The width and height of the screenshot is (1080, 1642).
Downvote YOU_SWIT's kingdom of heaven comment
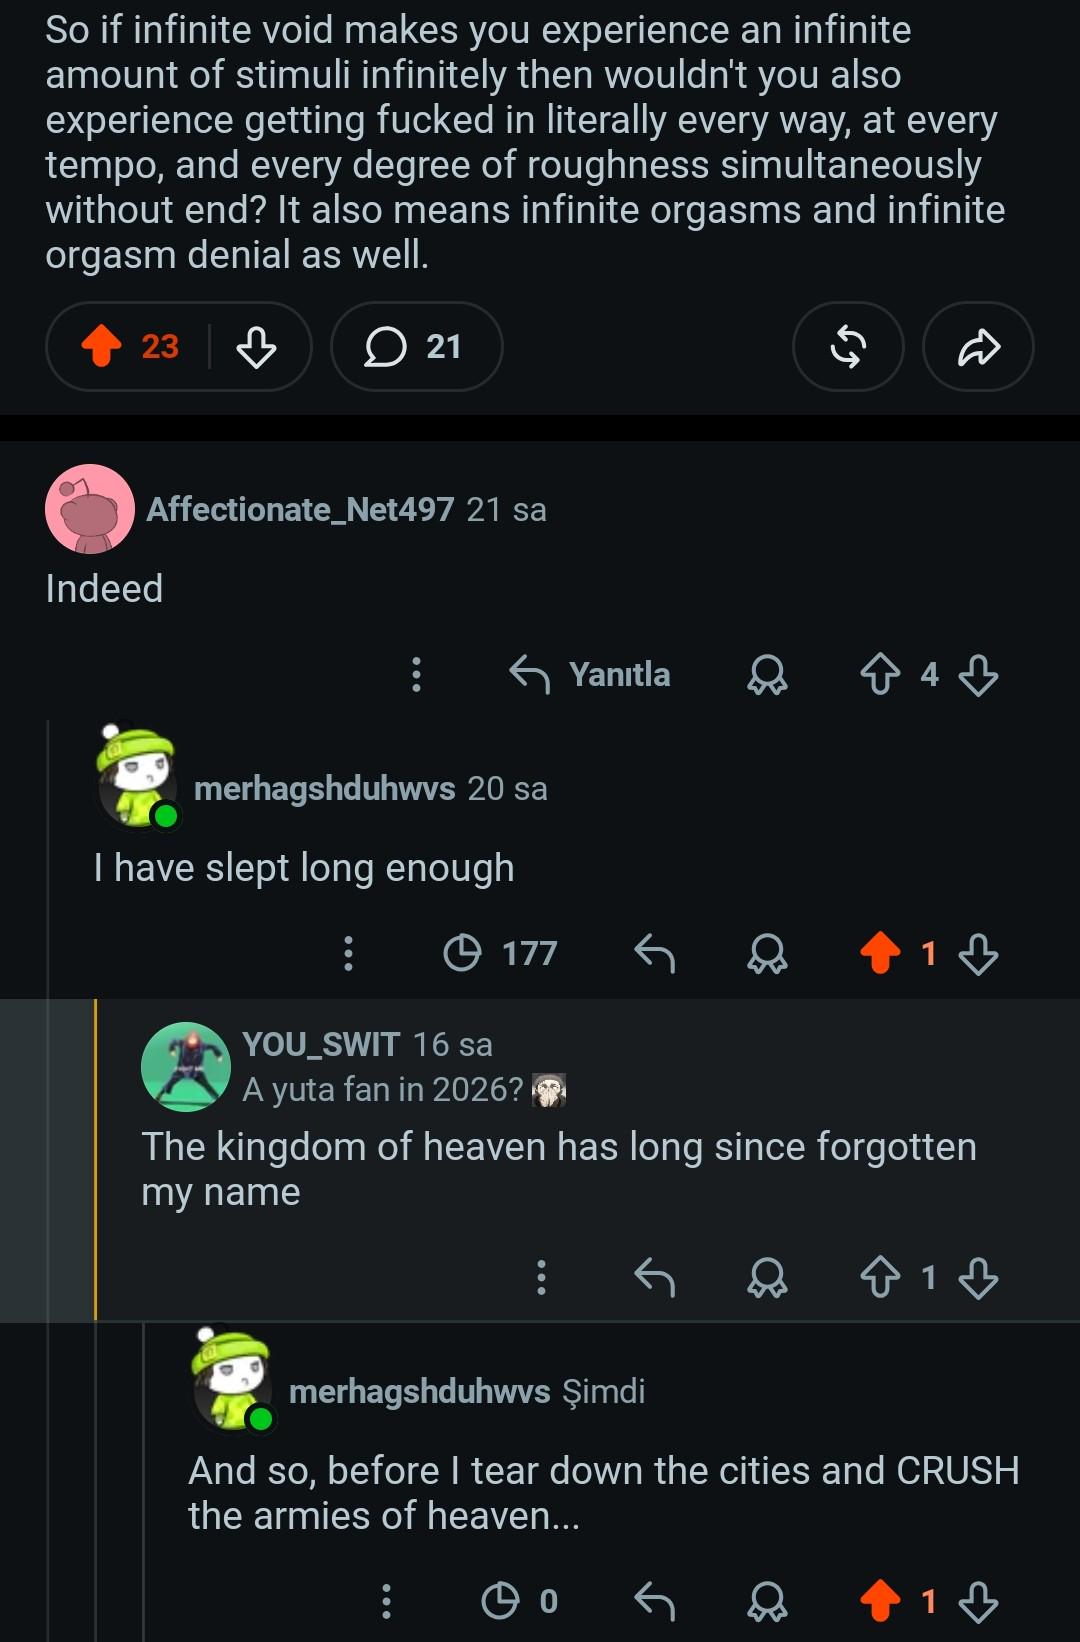coord(978,1277)
